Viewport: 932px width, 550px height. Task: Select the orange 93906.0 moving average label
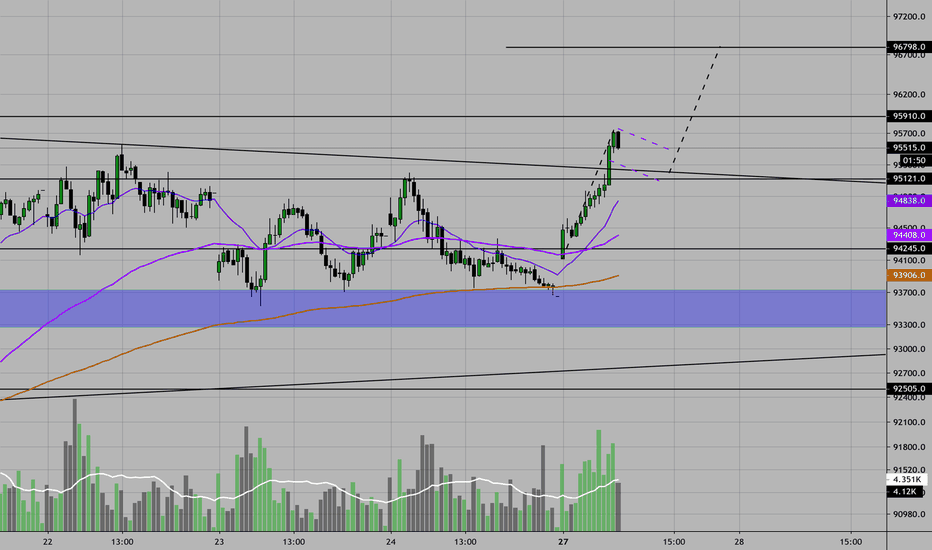(909, 275)
